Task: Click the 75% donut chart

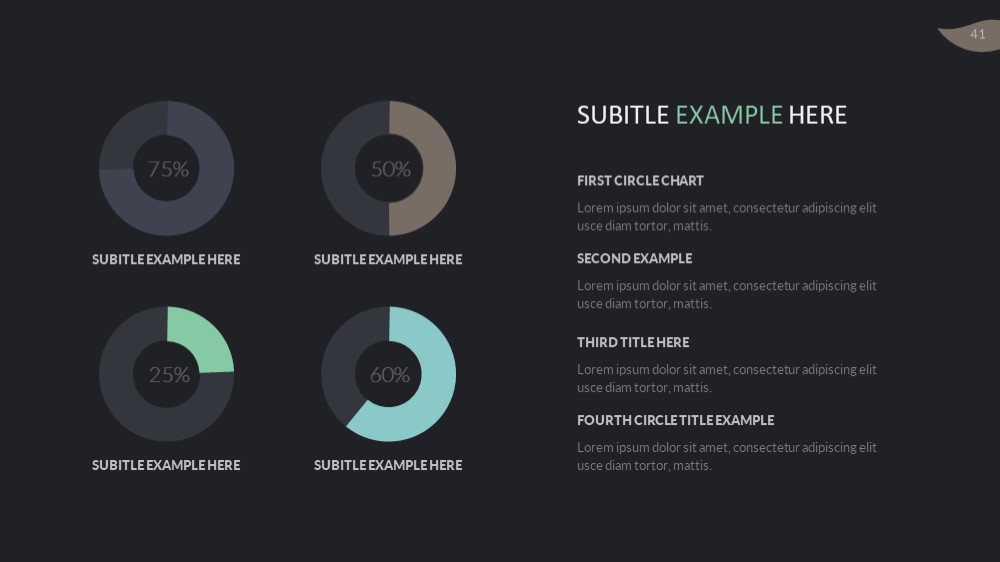Action: click(166, 168)
